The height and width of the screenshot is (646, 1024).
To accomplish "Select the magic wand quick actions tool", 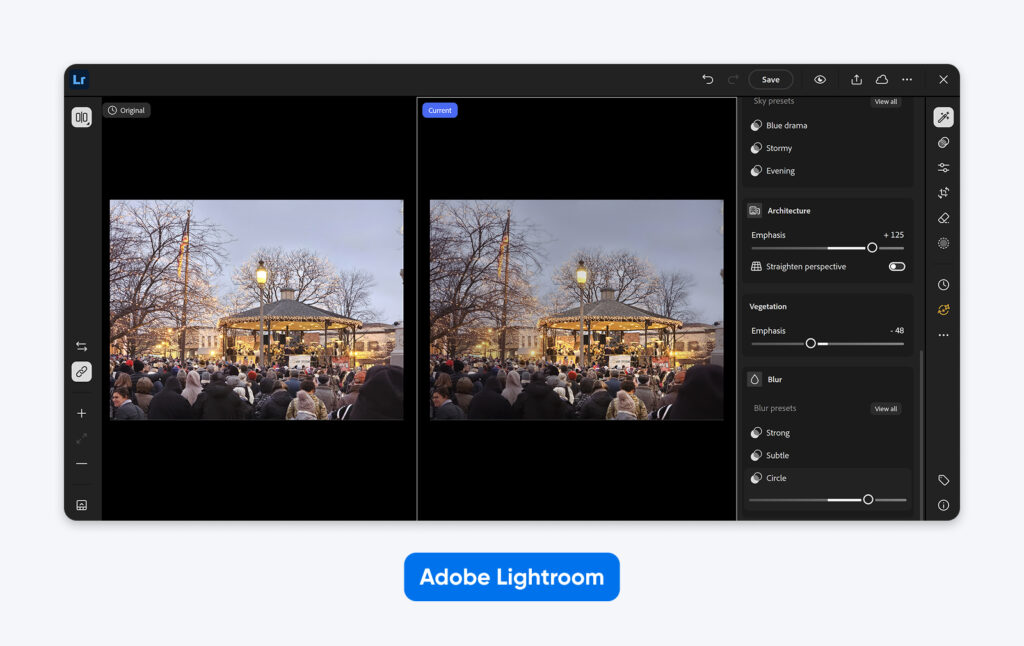I will point(943,117).
